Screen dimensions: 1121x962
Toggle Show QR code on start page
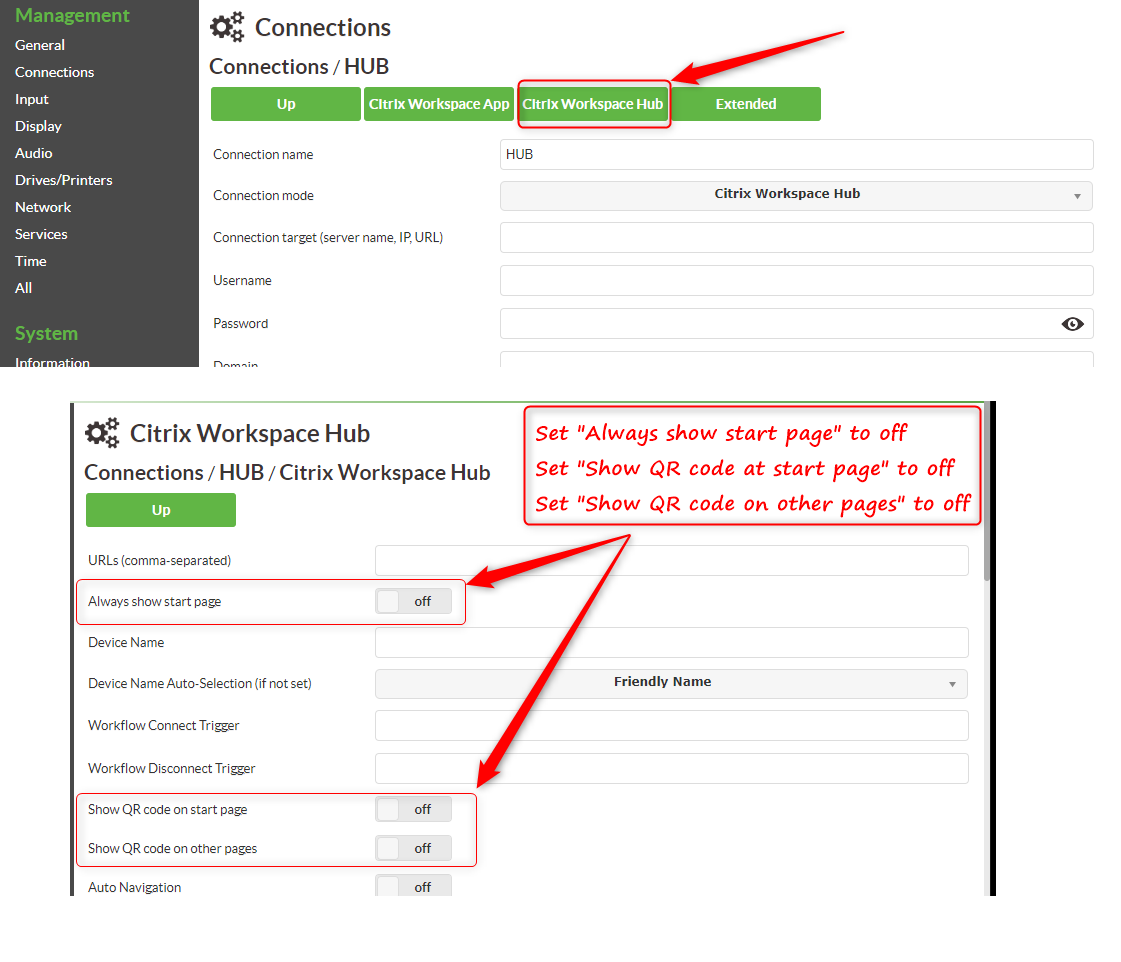pyautogui.click(x=413, y=809)
